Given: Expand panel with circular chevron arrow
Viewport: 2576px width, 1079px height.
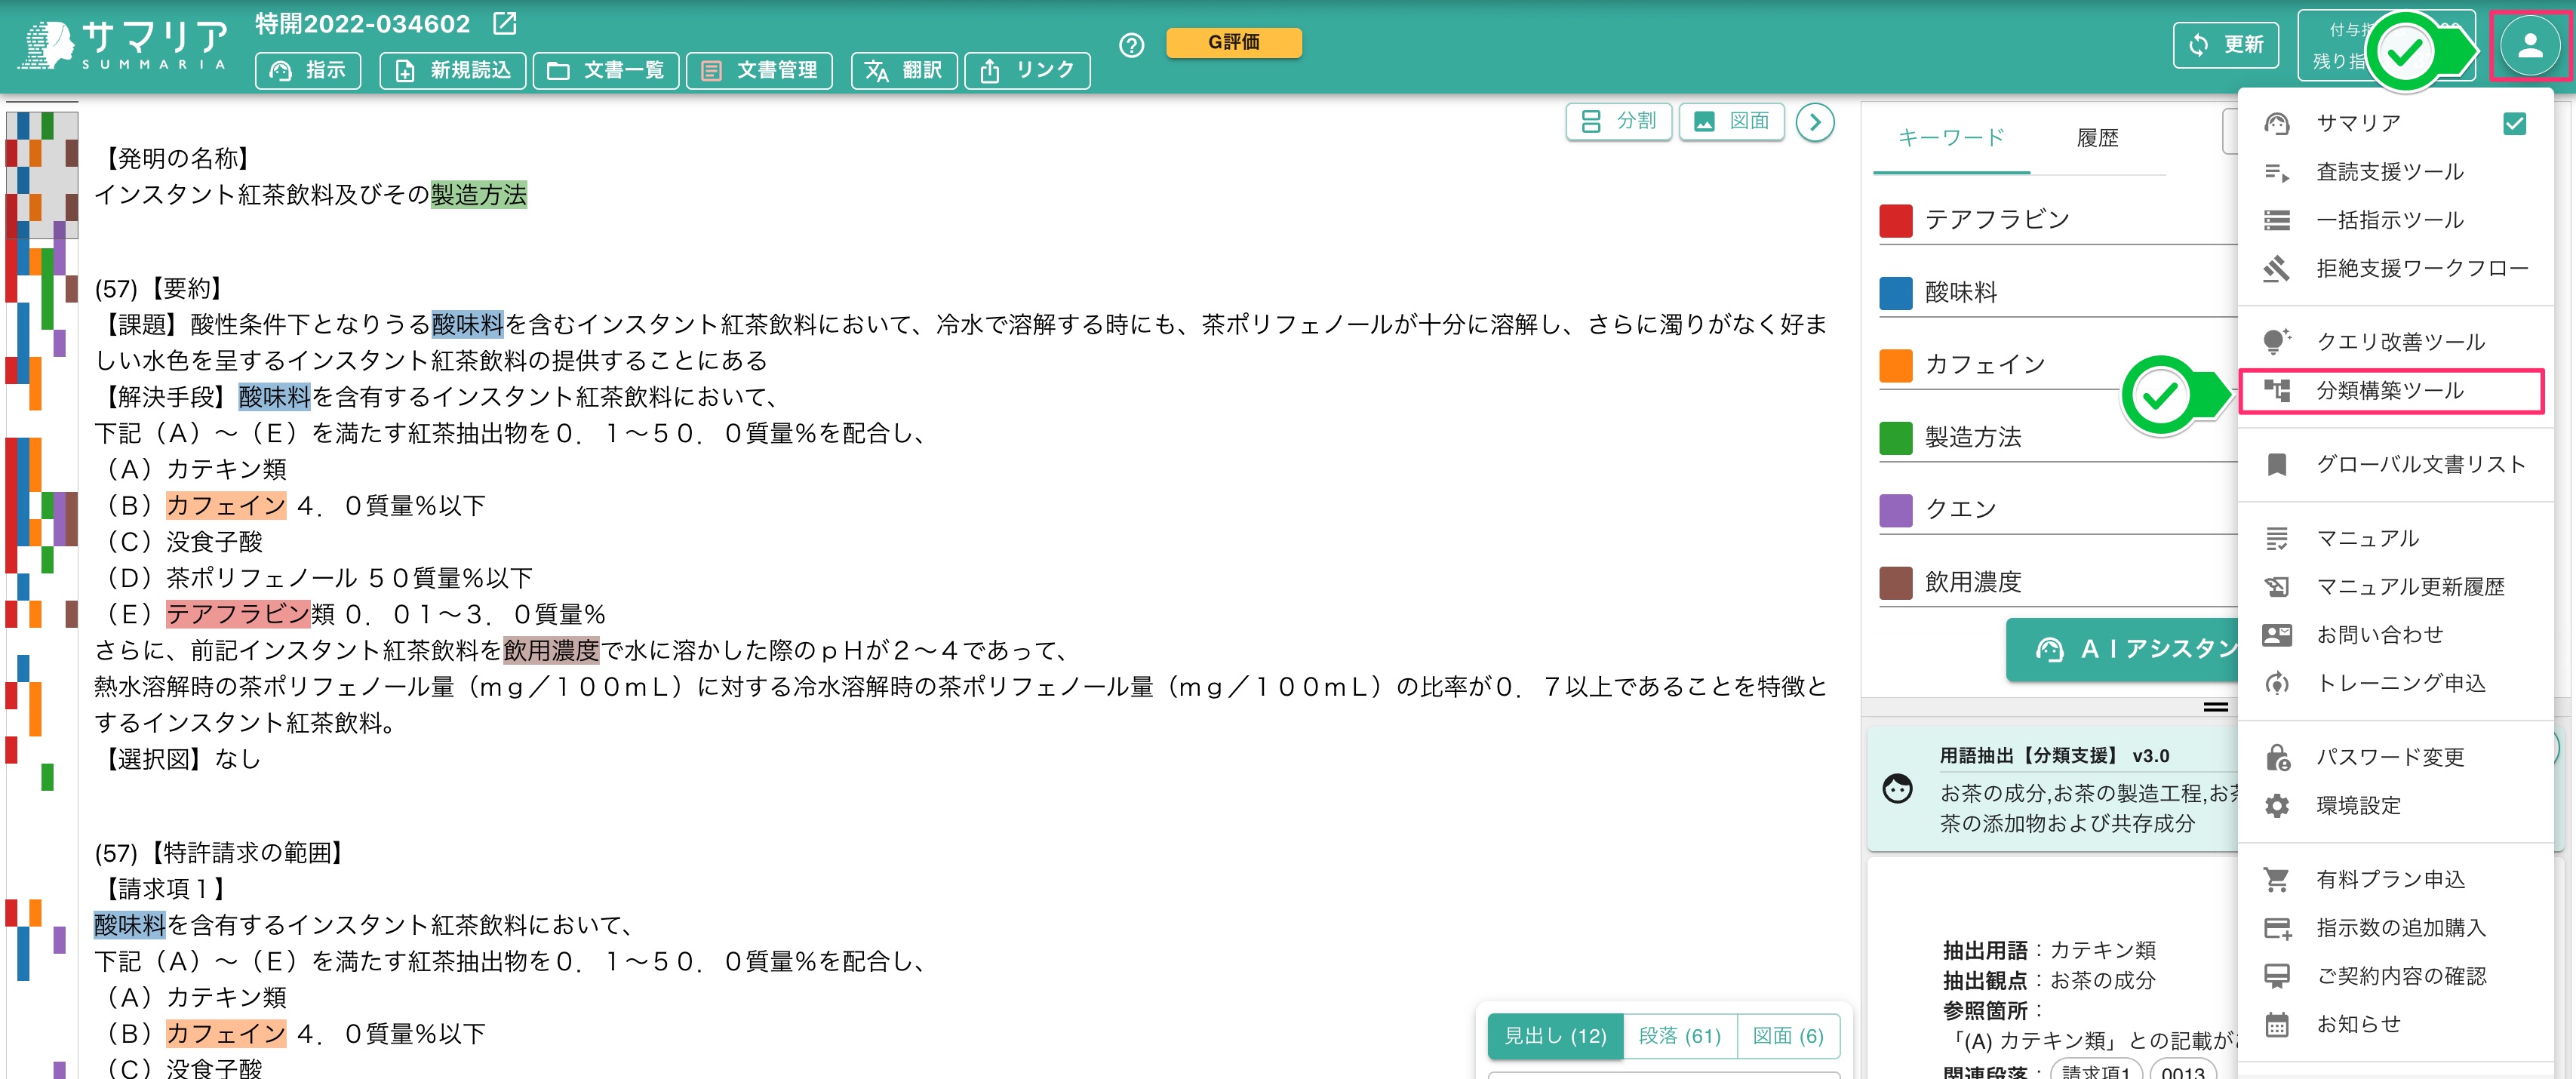Looking at the screenshot, I should [1815, 122].
